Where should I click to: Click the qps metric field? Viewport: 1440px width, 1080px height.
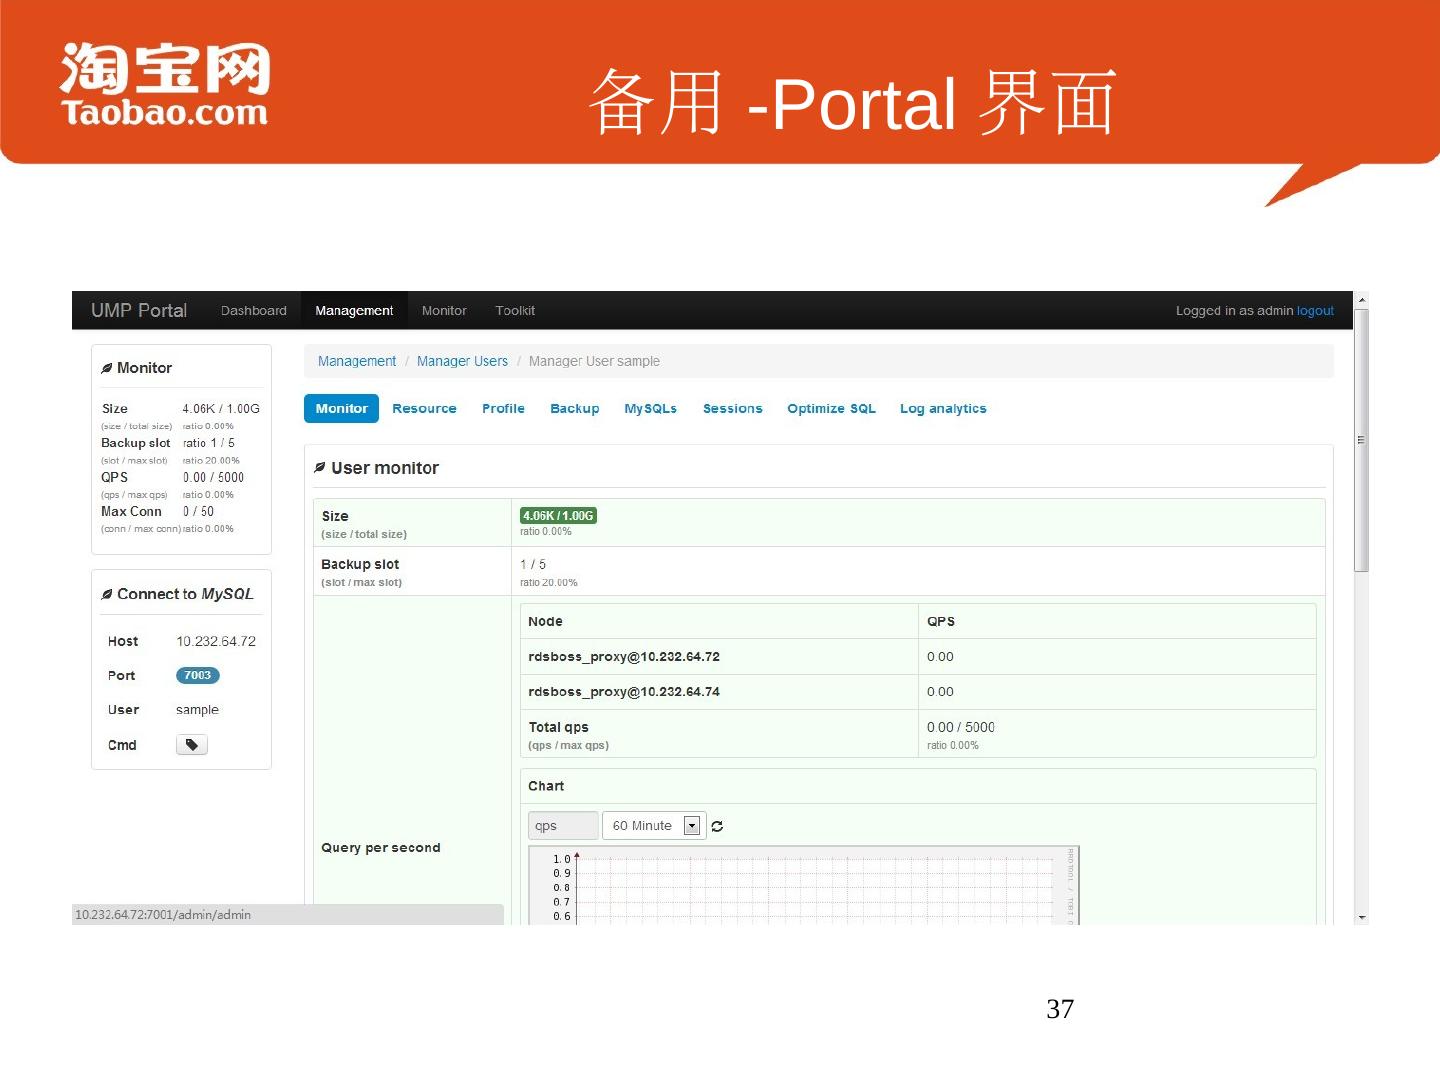(x=562, y=826)
